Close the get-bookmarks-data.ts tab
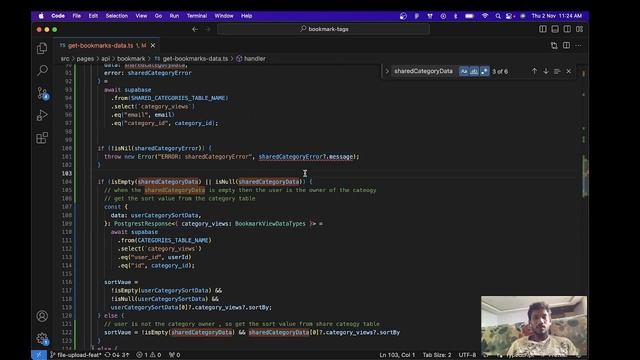The width and height of the screenshot is (640, 360). point(153,45)
